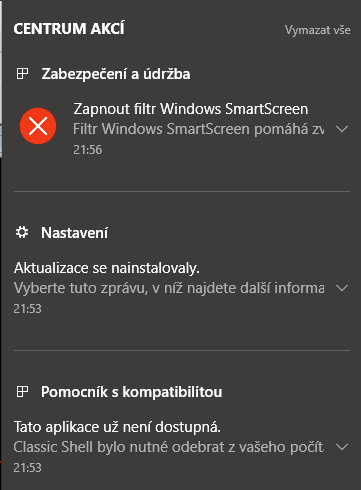This screenshot has height=490, width=361.
Task: Click the red X SmartScreen warning icon
Action: click(38, 126)
